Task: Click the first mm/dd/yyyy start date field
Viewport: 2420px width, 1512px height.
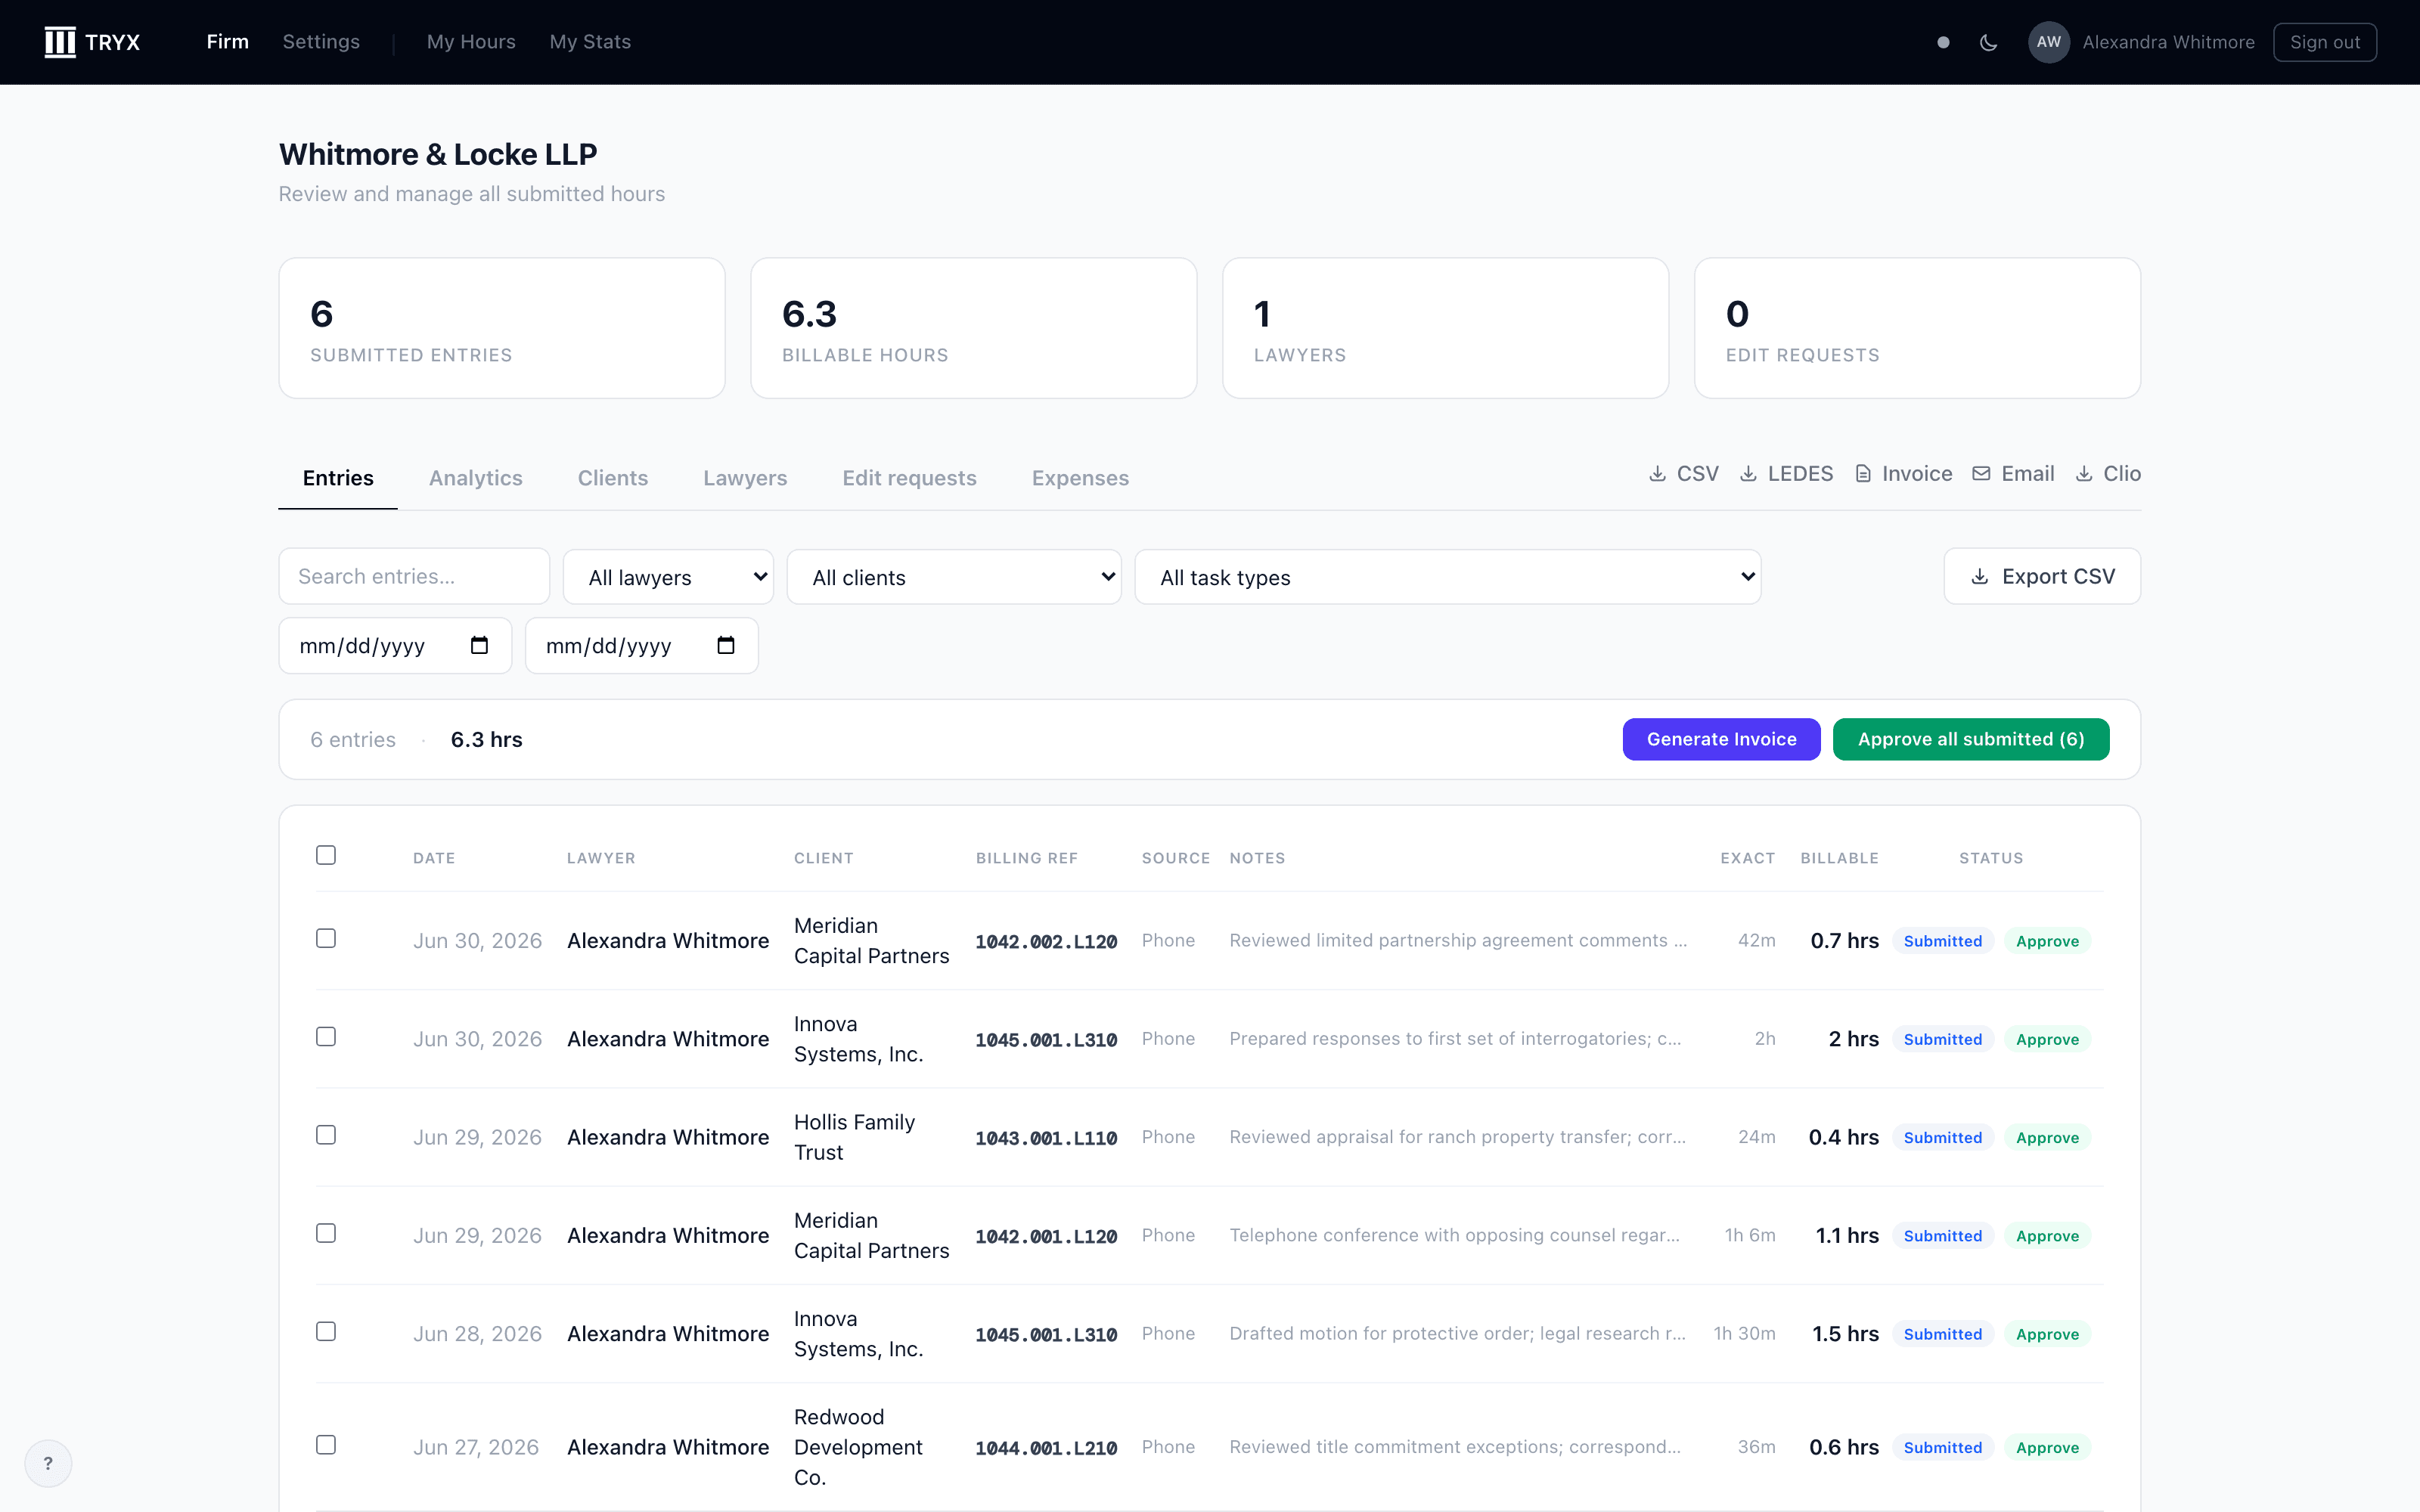Action: (395, 646)
